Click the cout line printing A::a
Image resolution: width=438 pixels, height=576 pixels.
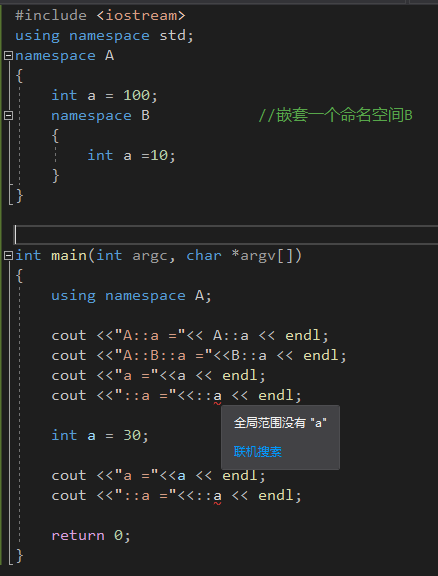190,335
